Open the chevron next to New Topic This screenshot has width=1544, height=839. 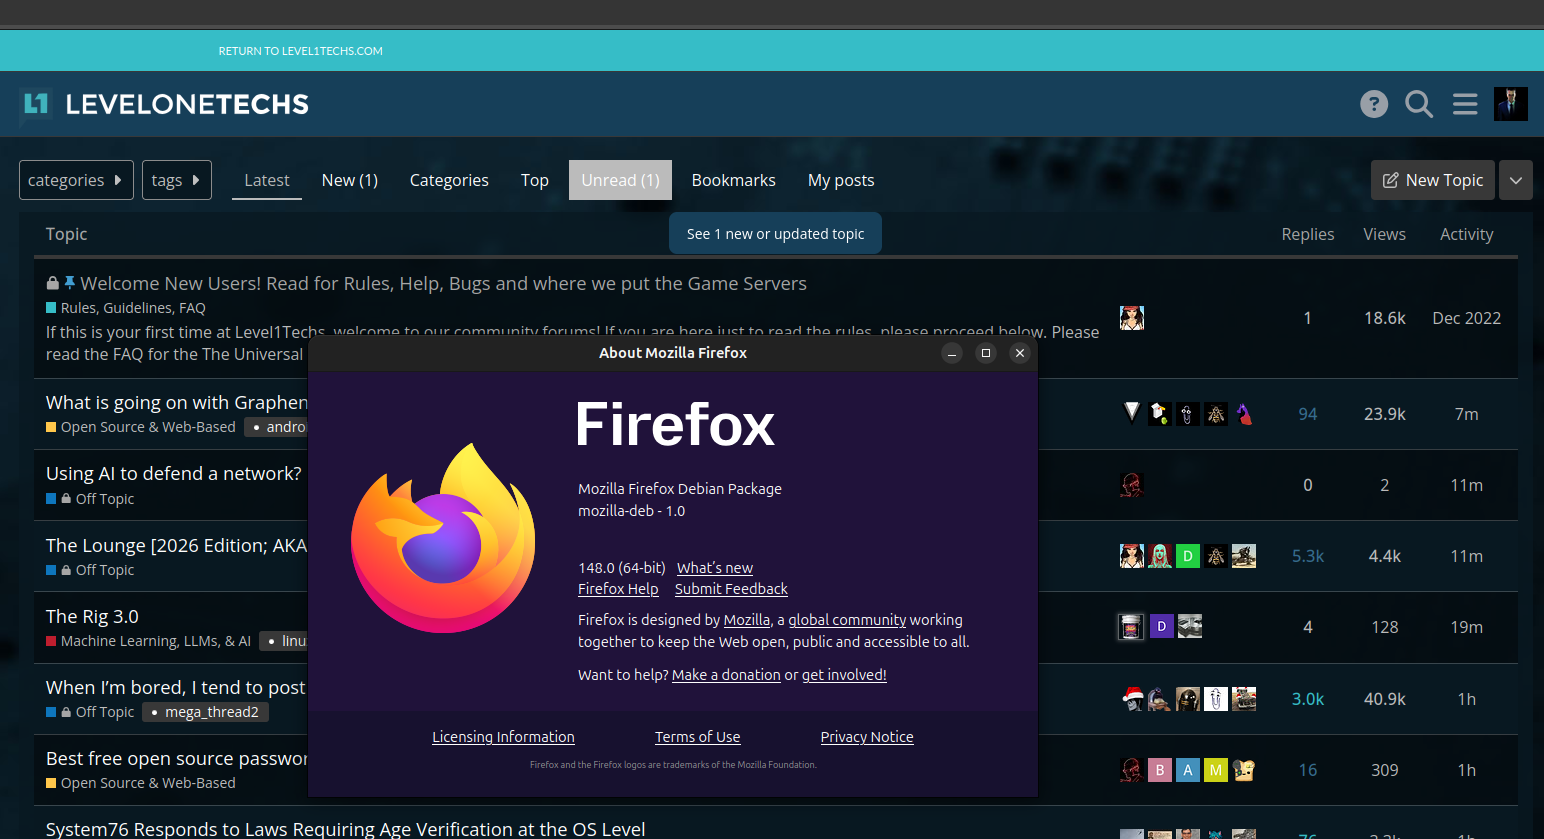click(1516, 180)
